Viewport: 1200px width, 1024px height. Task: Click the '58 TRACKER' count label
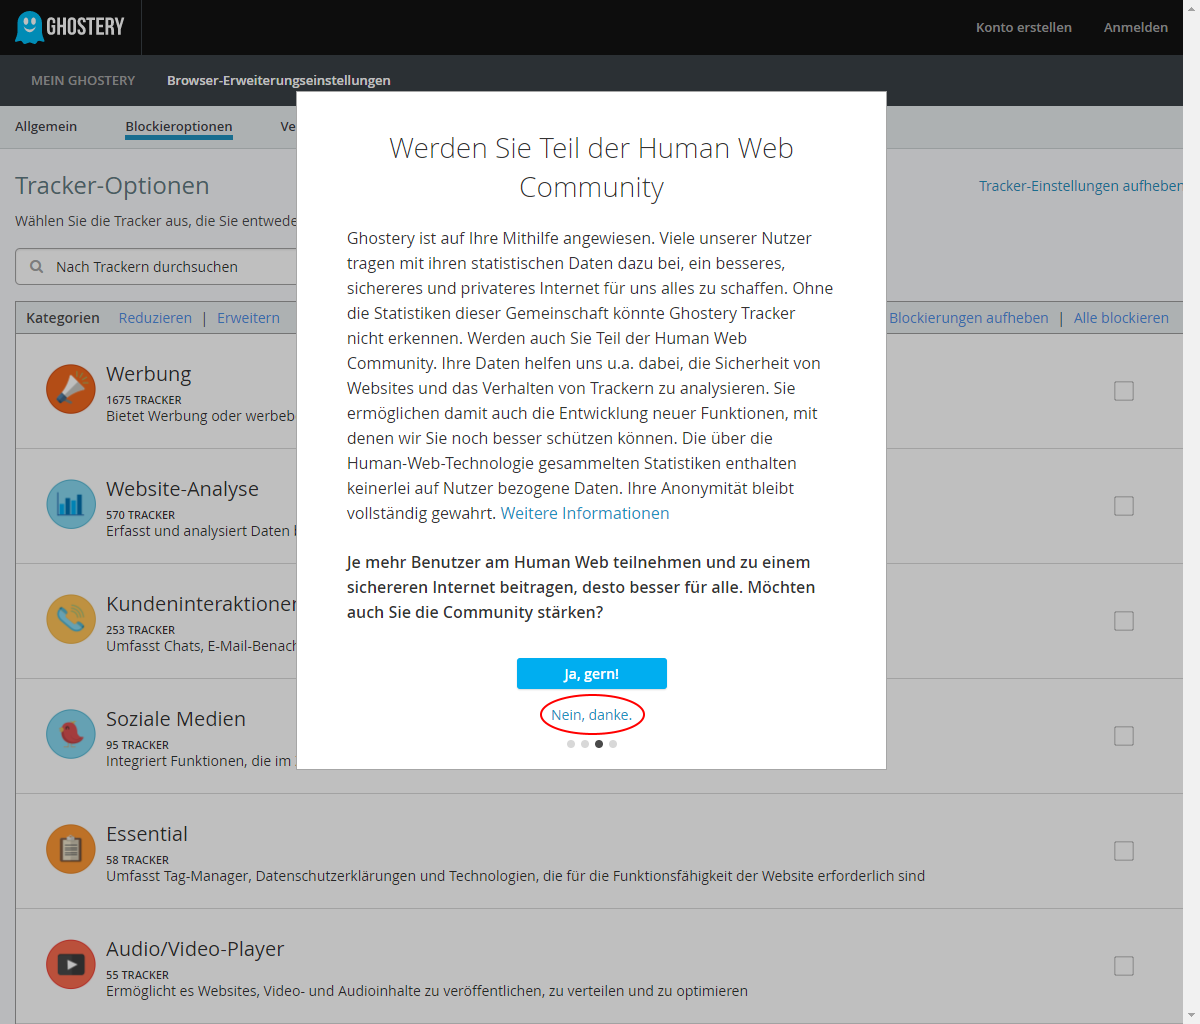point(138,860)
